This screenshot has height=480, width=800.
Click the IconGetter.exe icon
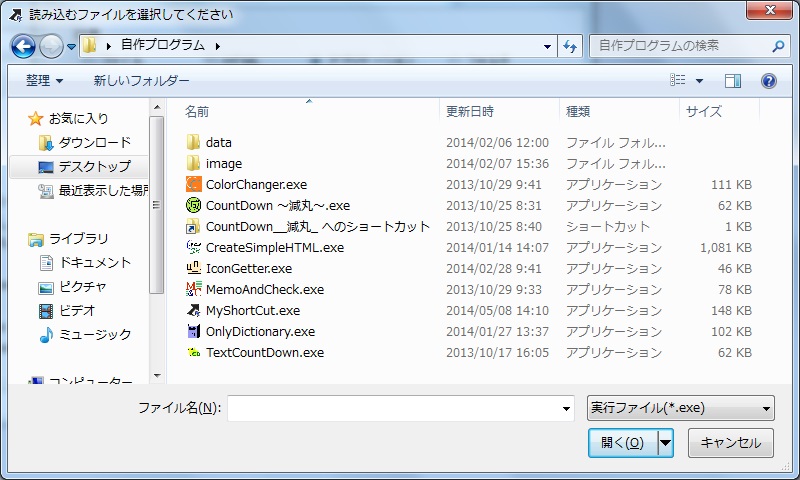tap(193, 268)
